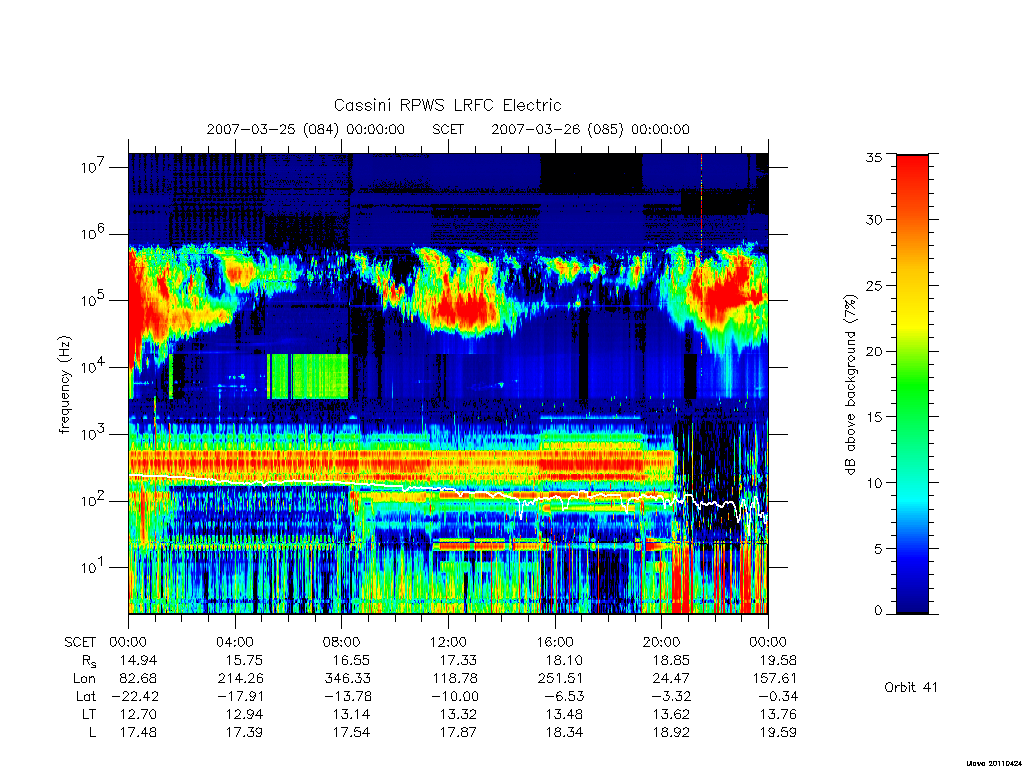The width and height of the screenshot is (1024, 768).
Task: Click the L value '18.34'
Action: coord(564,733)
